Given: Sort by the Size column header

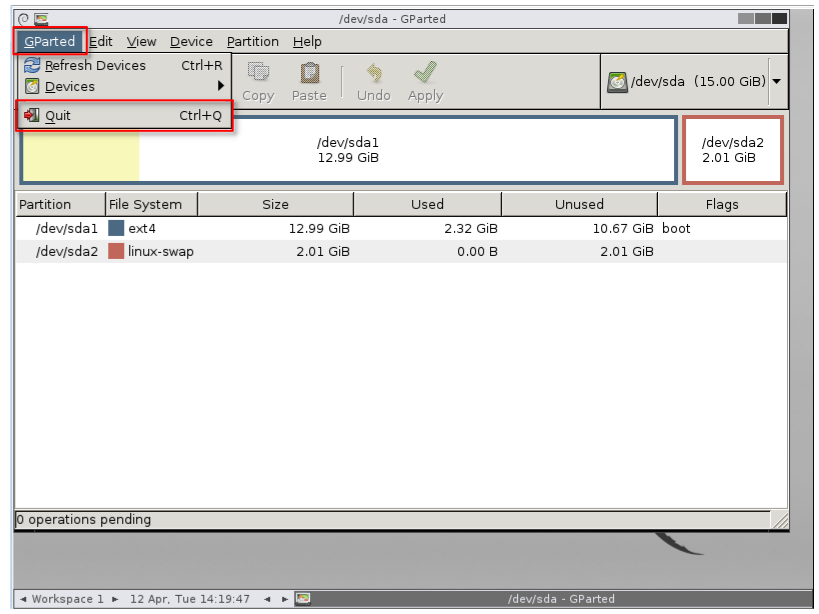Looking at the screenshot, I should click(276, 204).
